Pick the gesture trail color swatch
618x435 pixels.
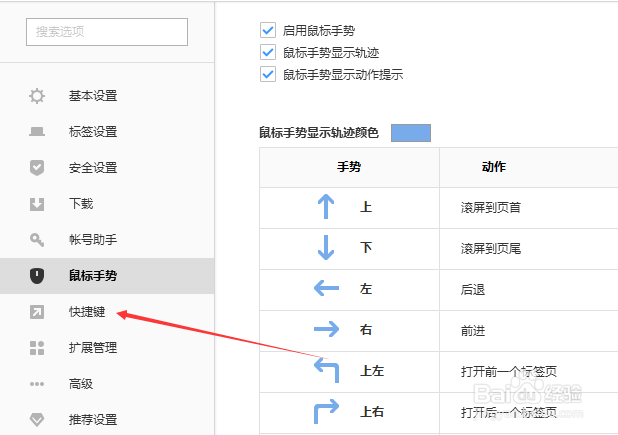pyautogui.click(x=411, y=133)
